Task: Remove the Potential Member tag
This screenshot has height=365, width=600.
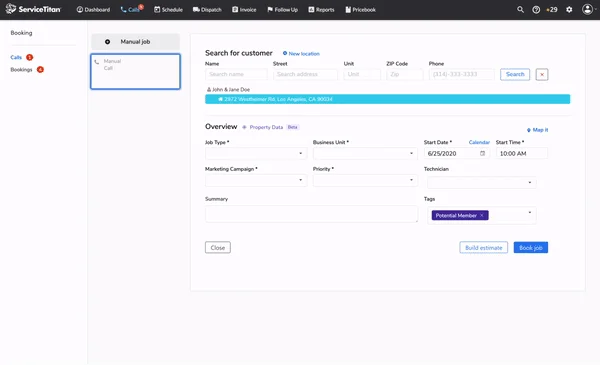Action: point(481,215)
